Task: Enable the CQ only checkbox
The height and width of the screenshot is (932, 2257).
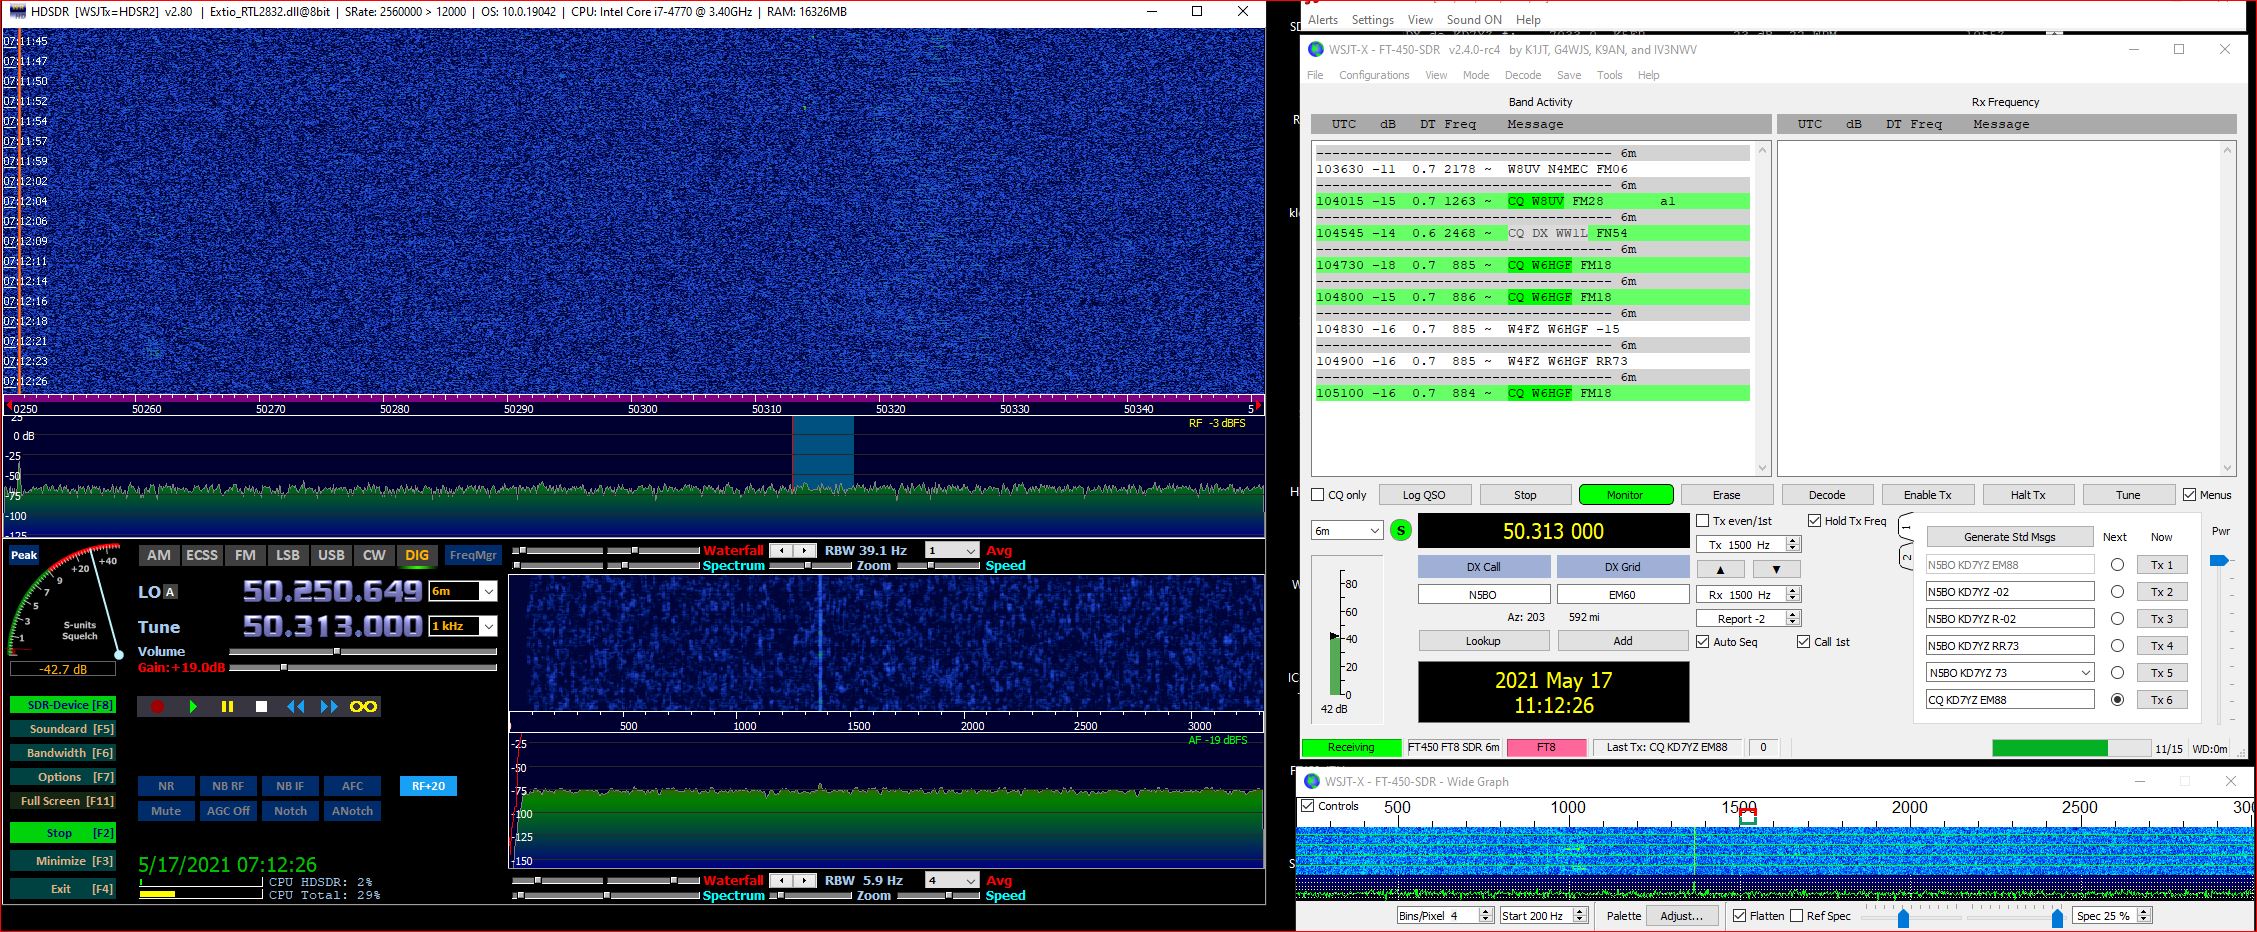Action: (x=1318, y=495)
